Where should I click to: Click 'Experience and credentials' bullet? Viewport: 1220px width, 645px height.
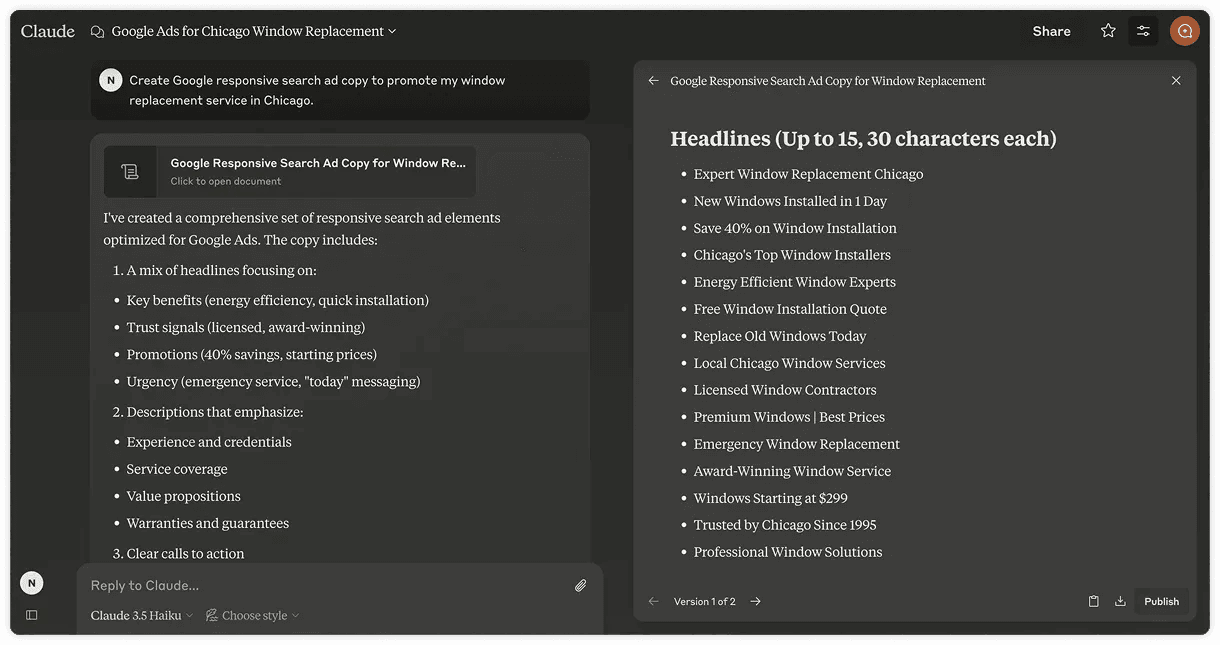[209, 442]
